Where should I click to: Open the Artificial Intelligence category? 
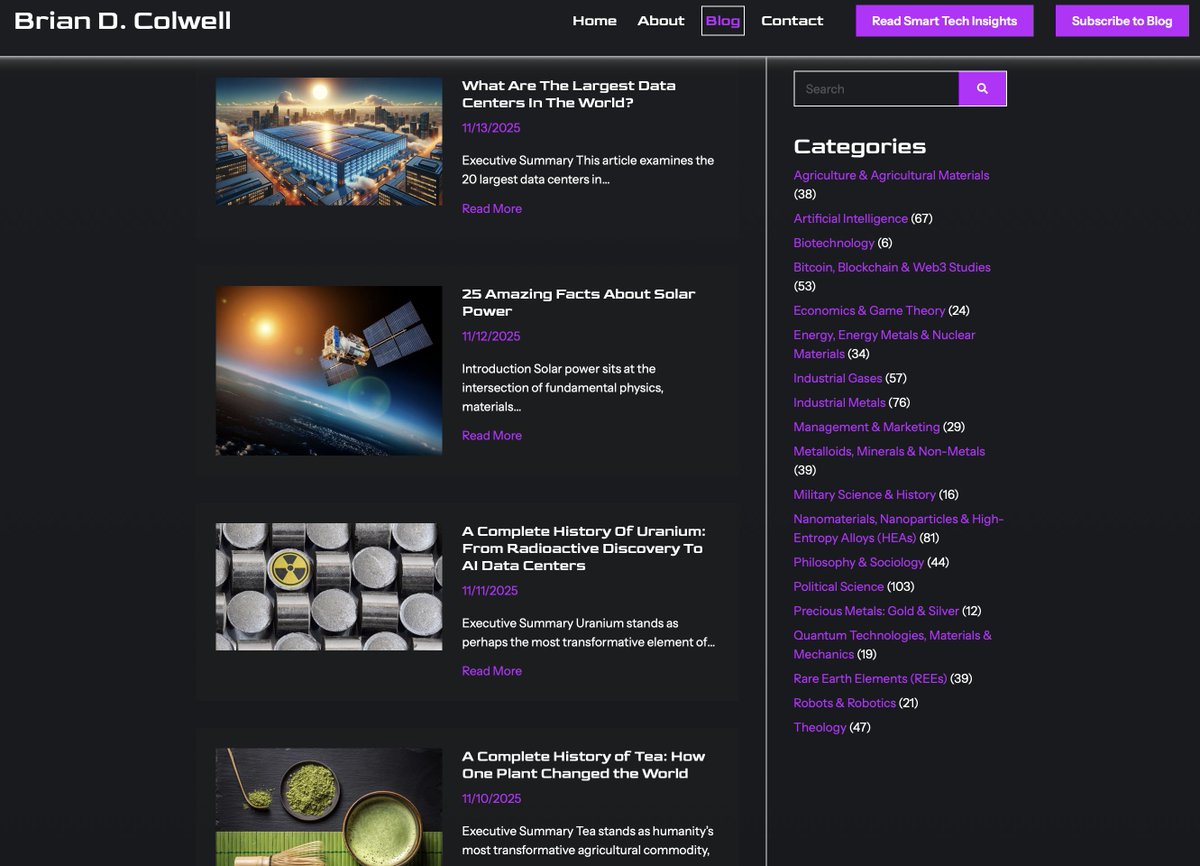[x=851, y=219]
